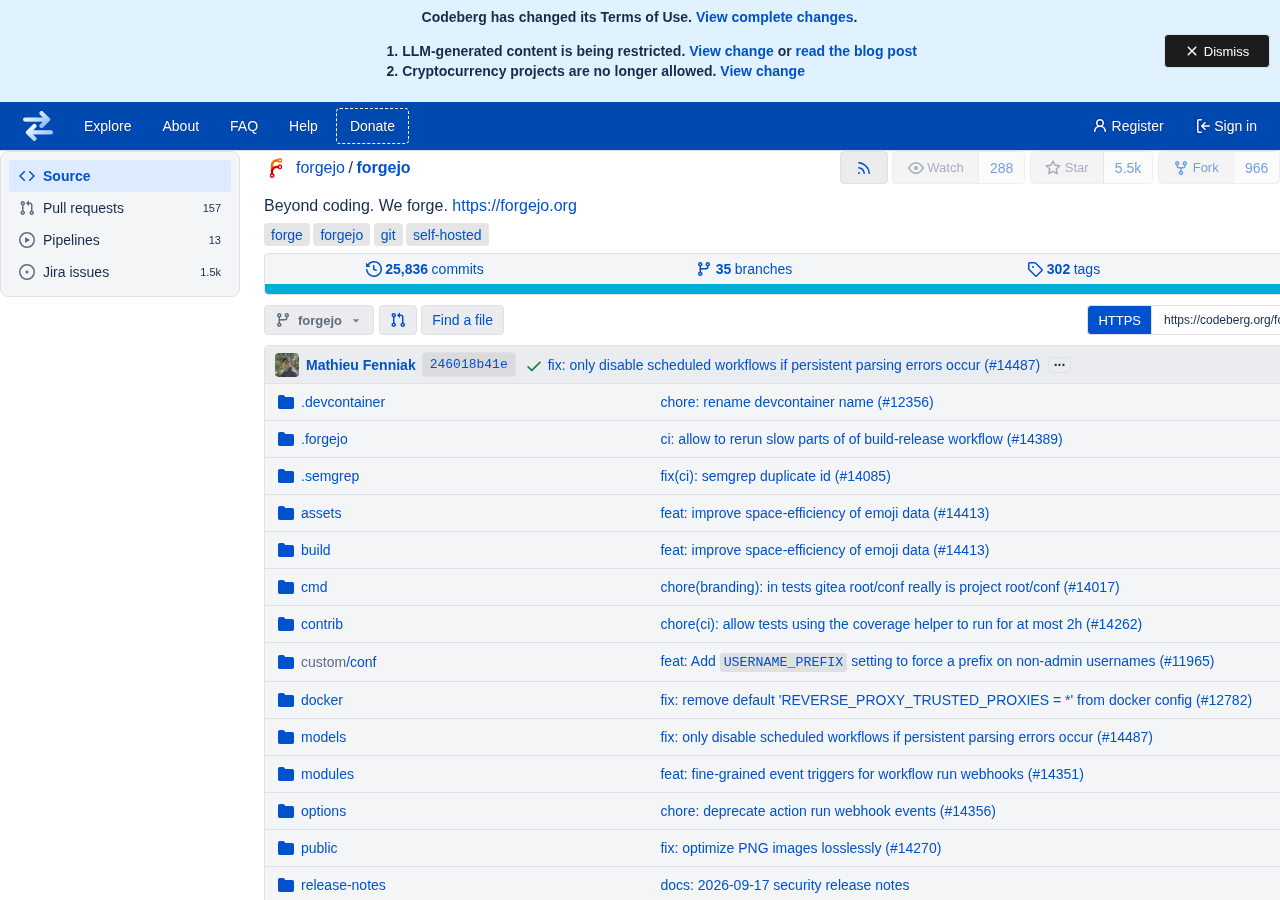Screen dimensions: 1280x900
Task: Click the .devcontainer folder icon
Action: (x=286, y=402)
